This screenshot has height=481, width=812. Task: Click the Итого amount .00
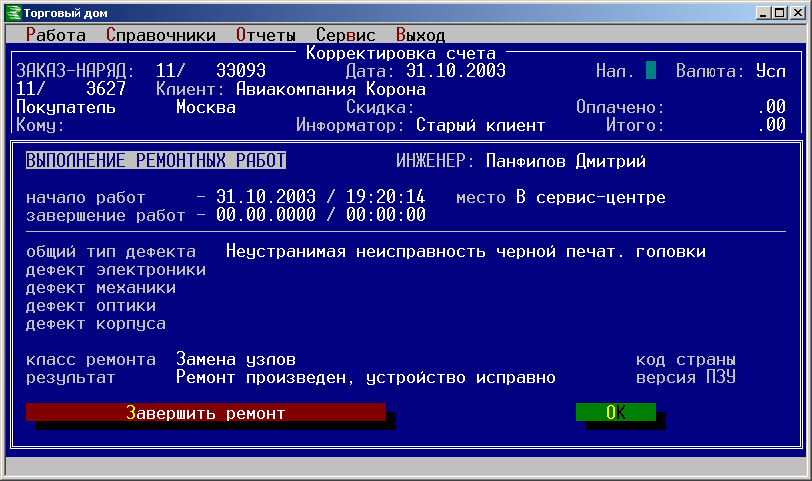coord(771,125)
